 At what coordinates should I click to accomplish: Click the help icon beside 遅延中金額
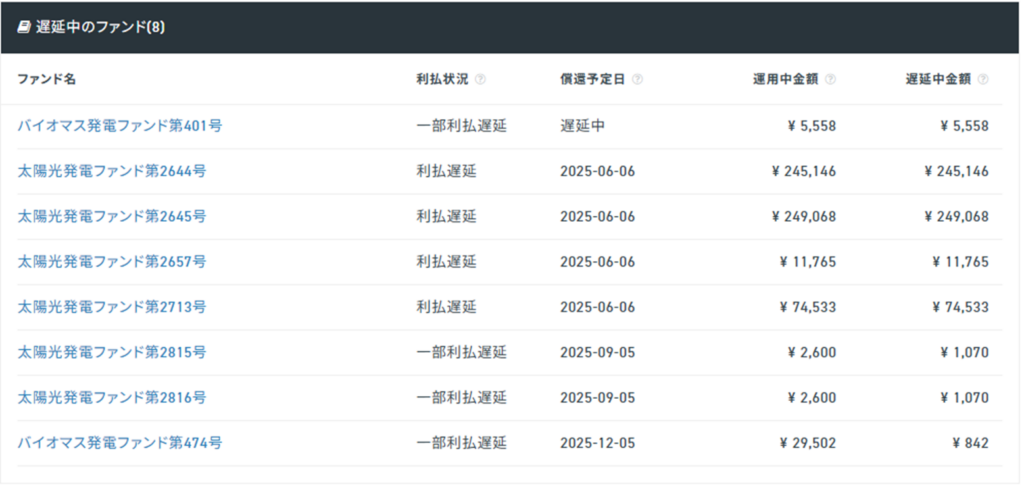coord(983,80)
